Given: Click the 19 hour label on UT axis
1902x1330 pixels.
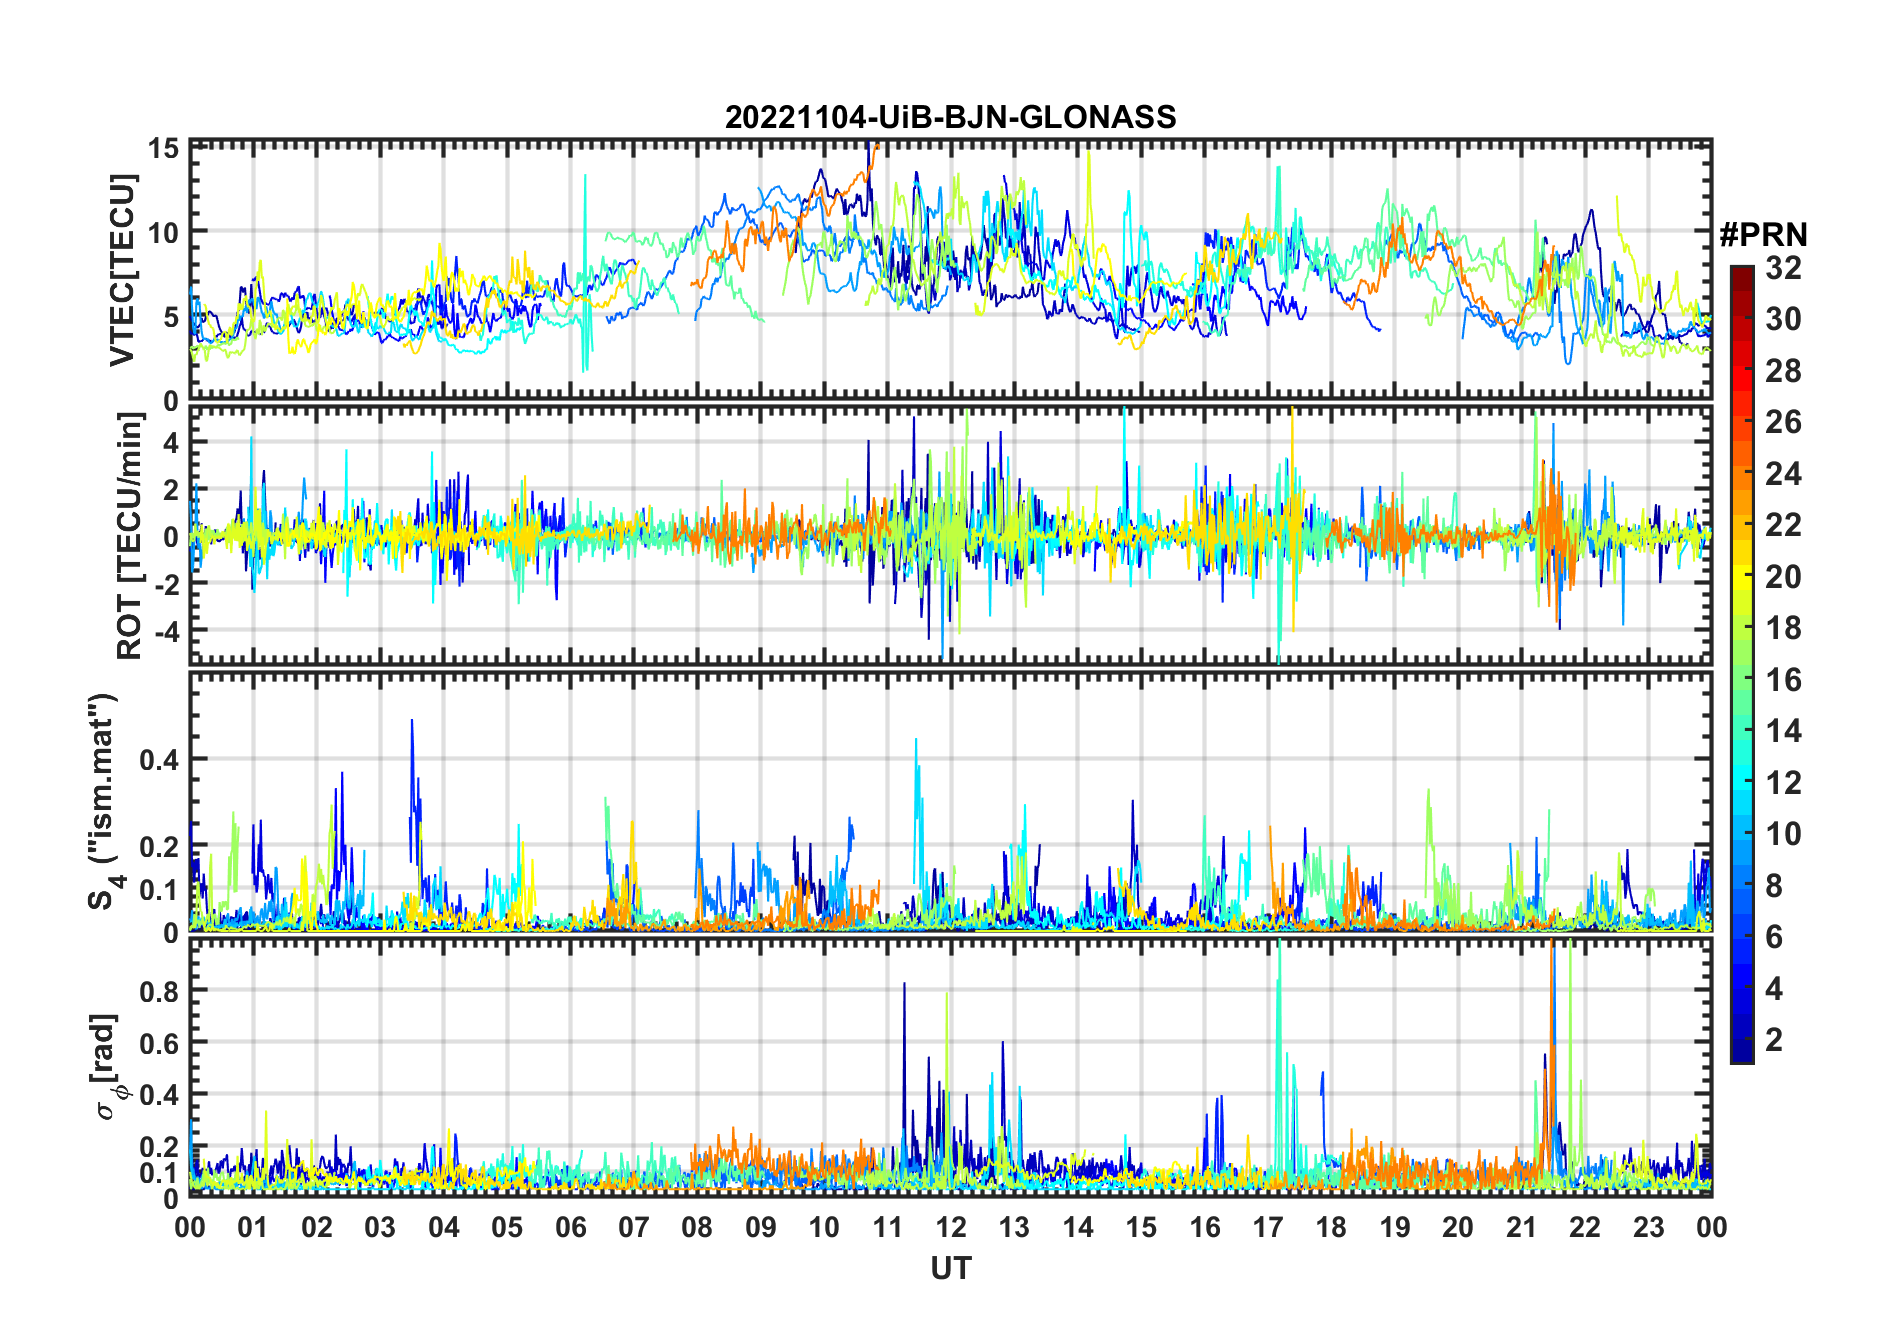Looking at the screenshot, I should pyautogui.click(x=1395, y=1227).
